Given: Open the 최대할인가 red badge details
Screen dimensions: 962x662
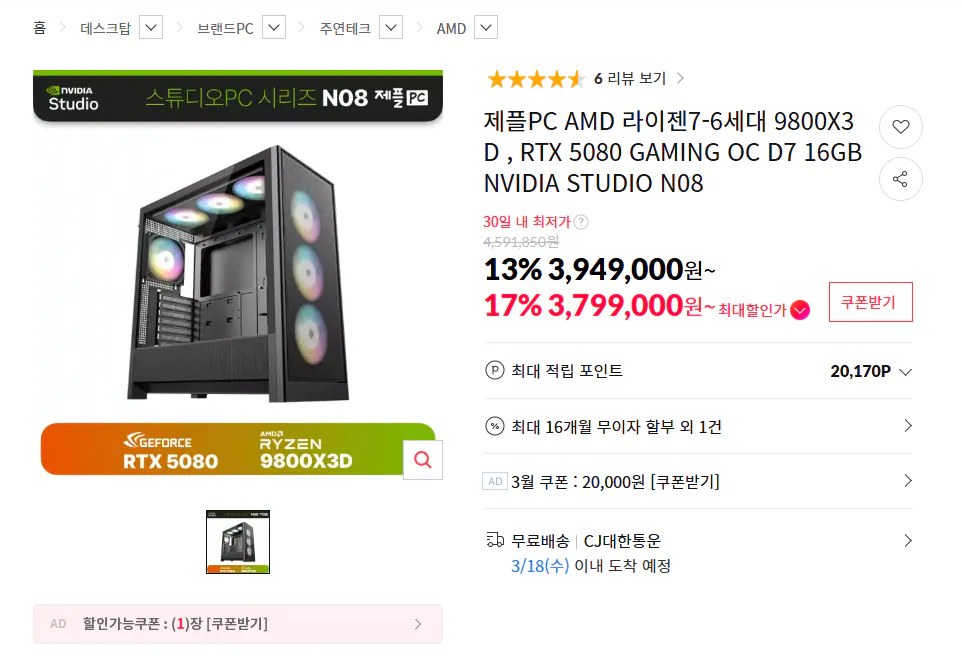Looking at the screenshot, I should 798,310.
